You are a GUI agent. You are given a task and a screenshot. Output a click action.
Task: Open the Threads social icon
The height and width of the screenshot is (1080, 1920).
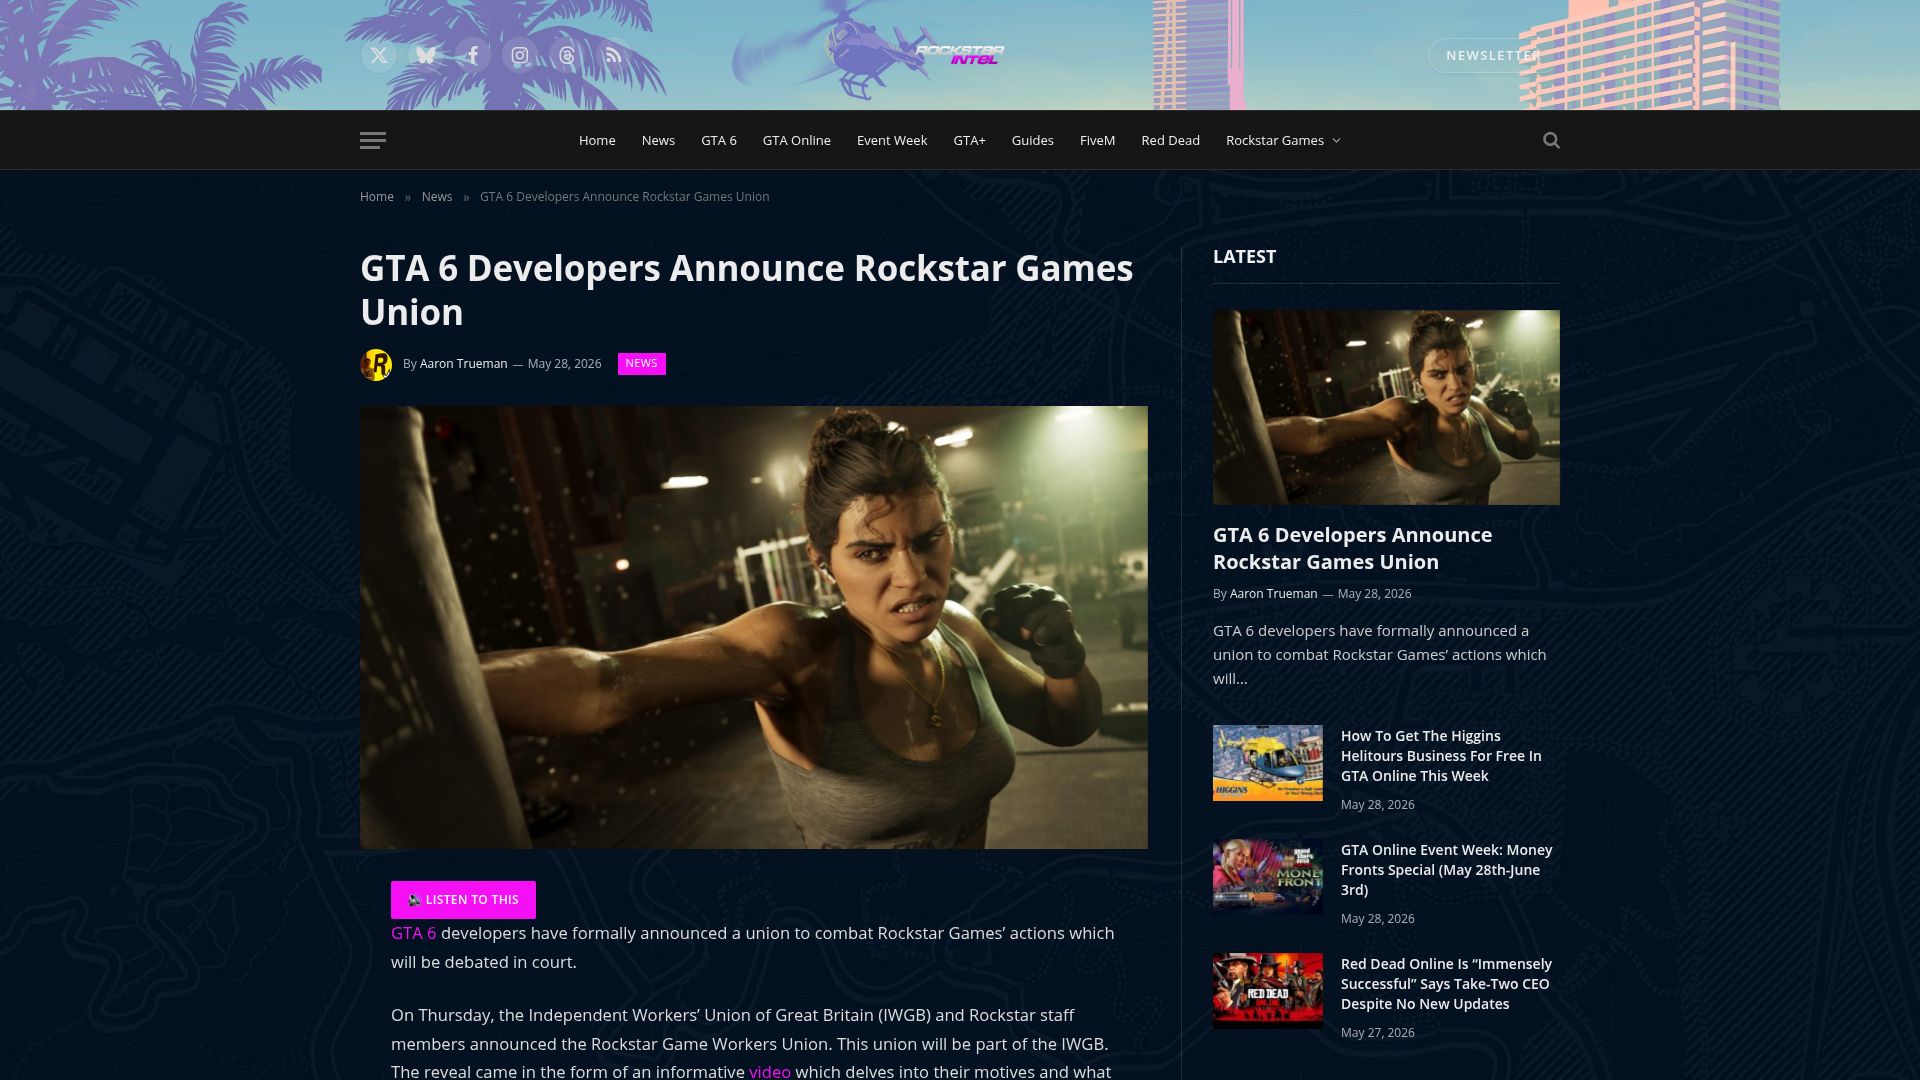[567, 56]
